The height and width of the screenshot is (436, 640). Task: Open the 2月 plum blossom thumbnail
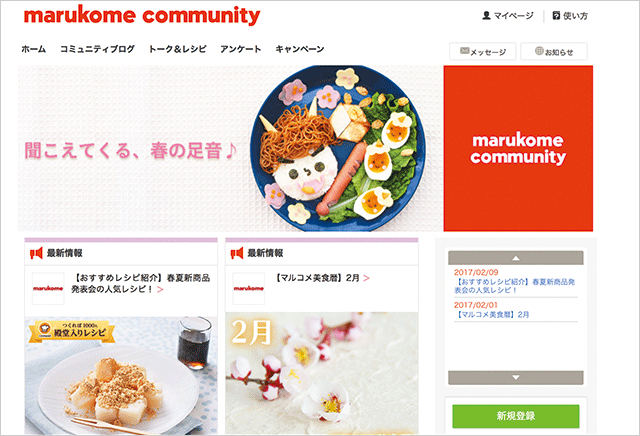(322, 373)
